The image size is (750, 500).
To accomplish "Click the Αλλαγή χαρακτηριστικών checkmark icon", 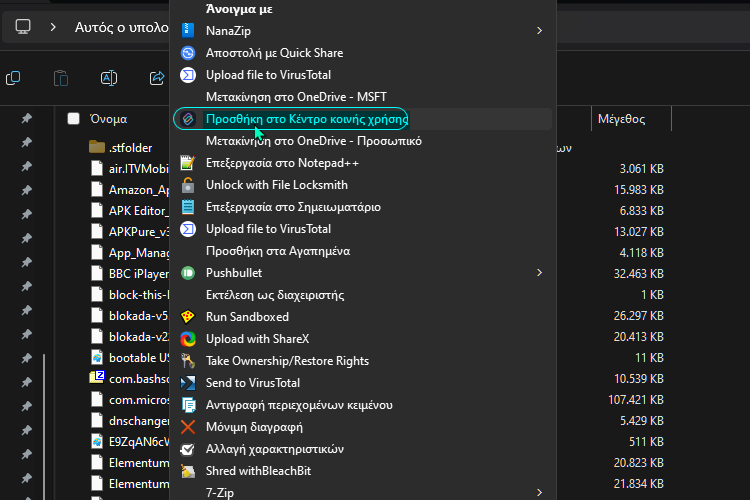I will coord(188,449).
